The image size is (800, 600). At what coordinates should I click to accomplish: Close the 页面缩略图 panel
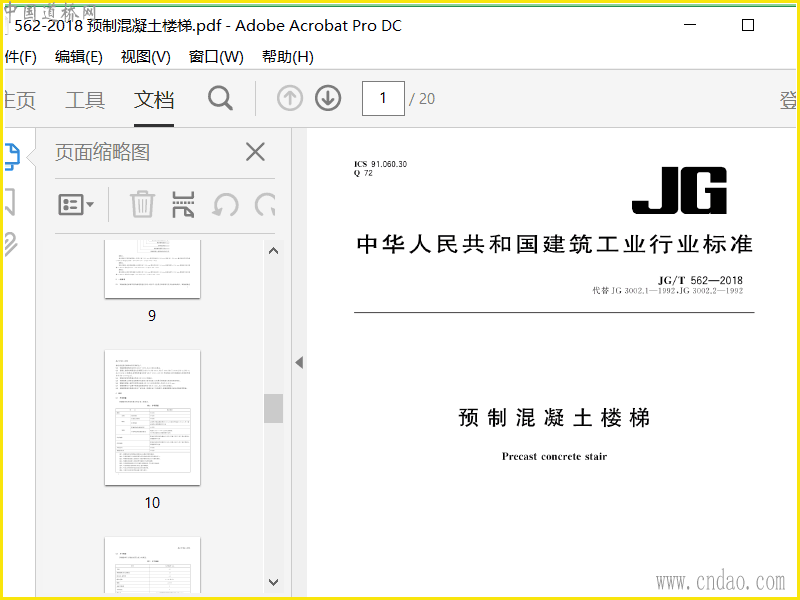[255, 152]
